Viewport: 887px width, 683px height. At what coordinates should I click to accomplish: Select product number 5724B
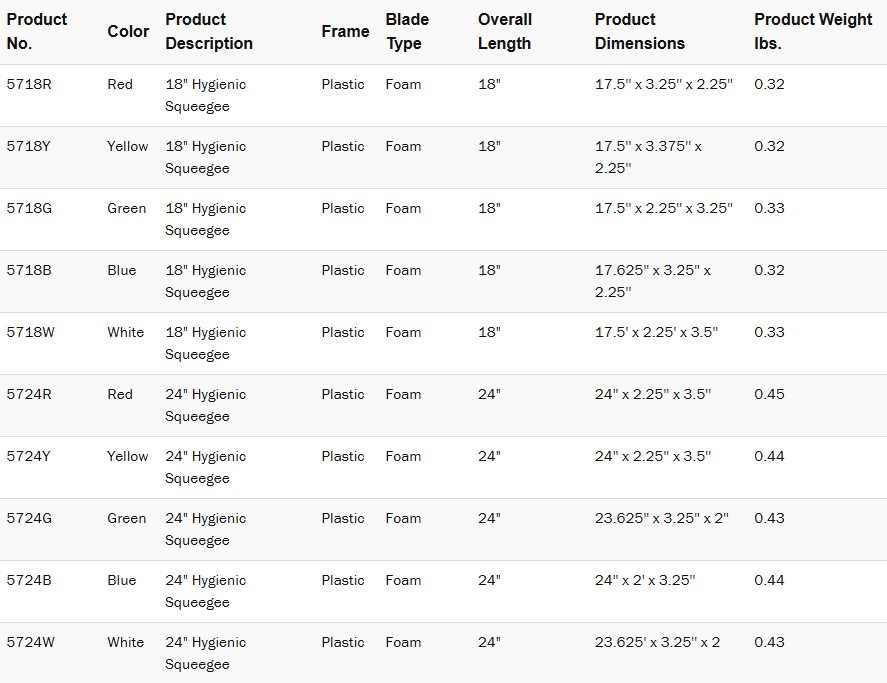point(29,580)
